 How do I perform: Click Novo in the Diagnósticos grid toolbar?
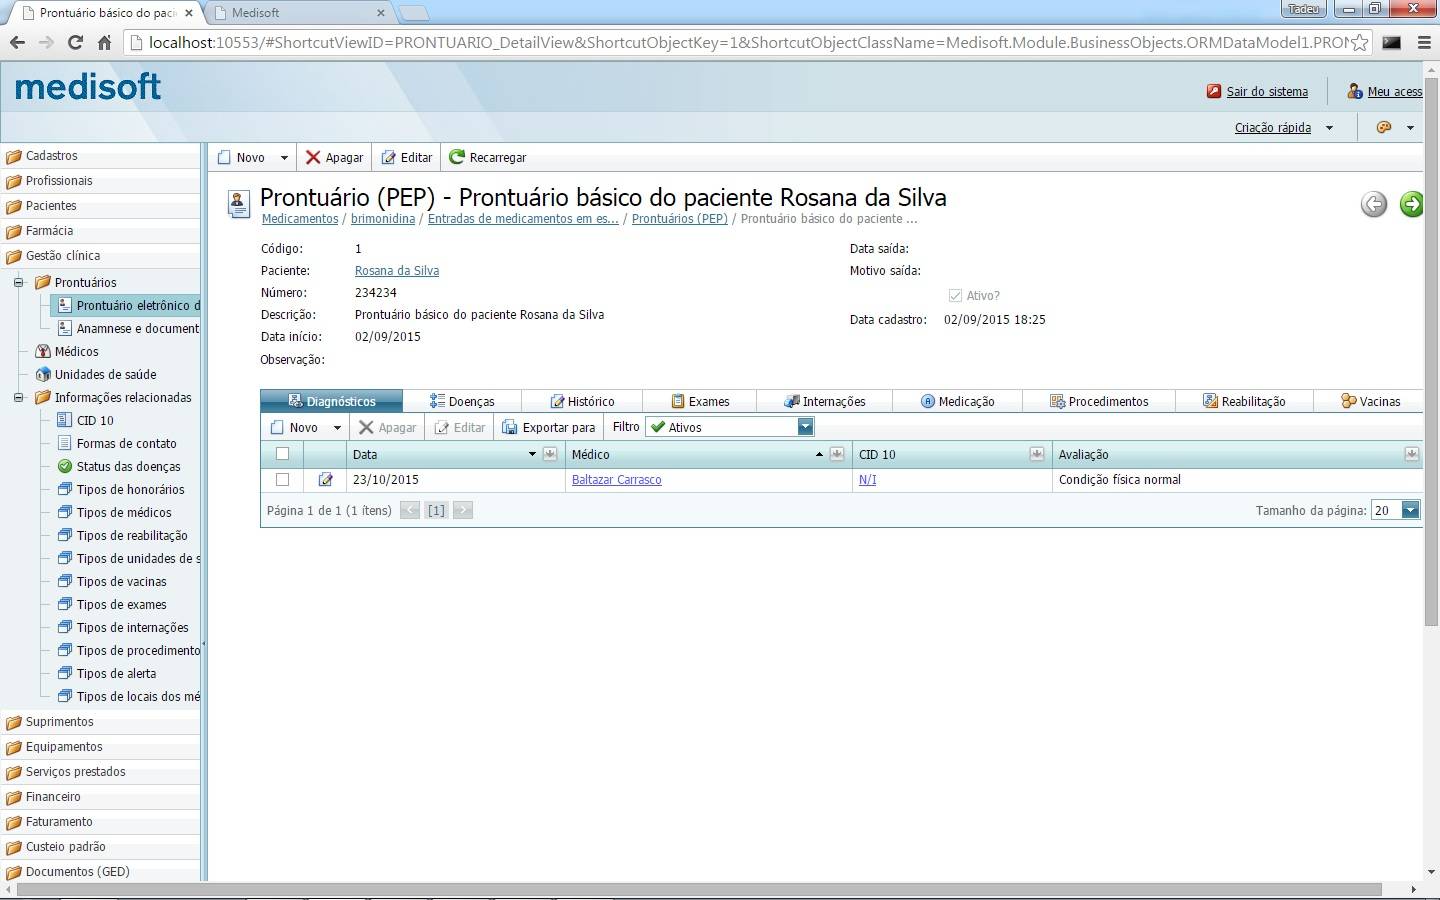pyautogui.click(x=294, y=427)
